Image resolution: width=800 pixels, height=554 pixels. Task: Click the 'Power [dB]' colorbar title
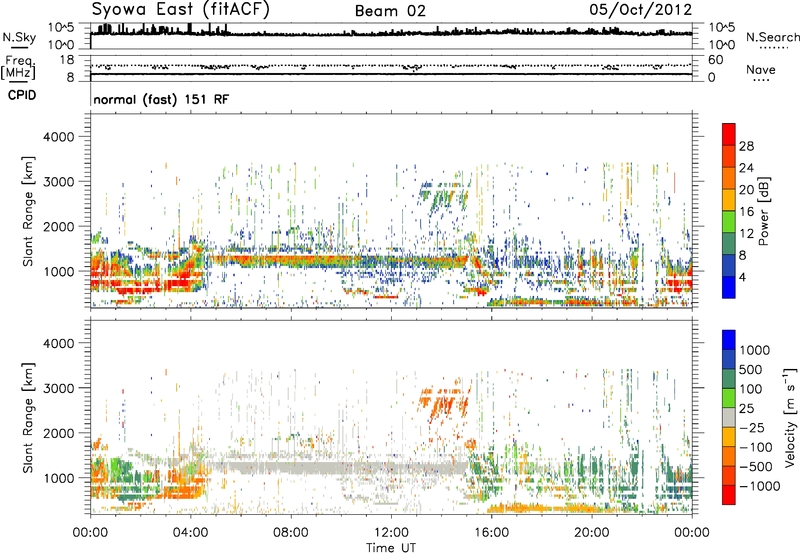point(764,211)
